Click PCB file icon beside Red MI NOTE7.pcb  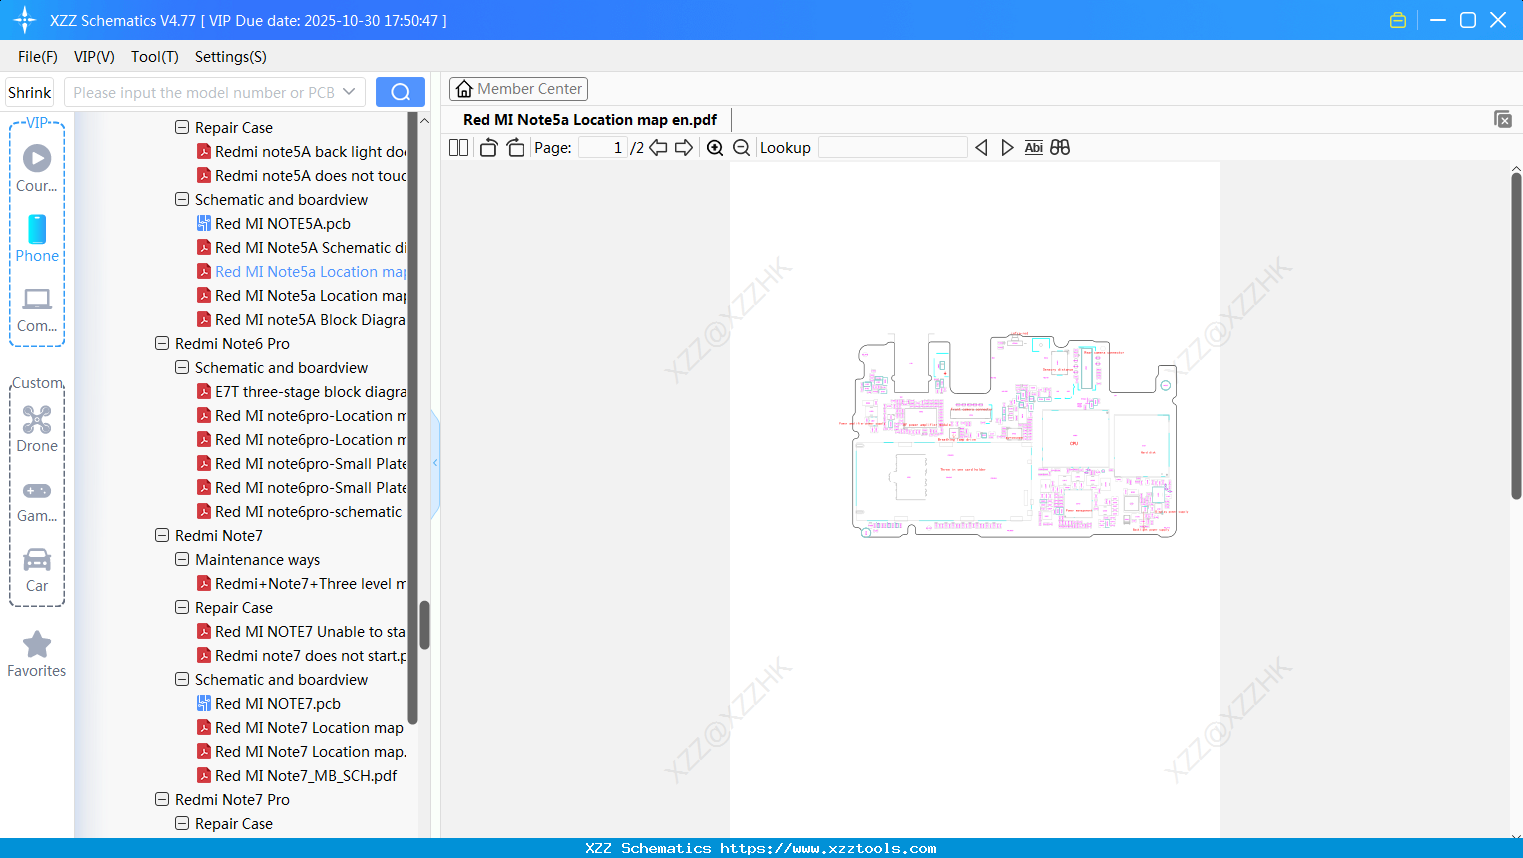tap(204, 703)
